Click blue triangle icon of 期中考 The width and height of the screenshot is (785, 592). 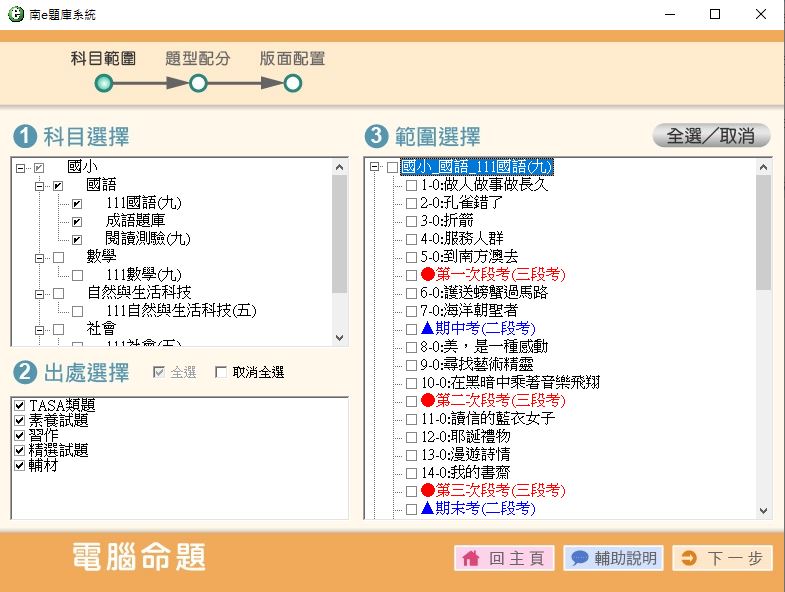[x=427, y=329]
